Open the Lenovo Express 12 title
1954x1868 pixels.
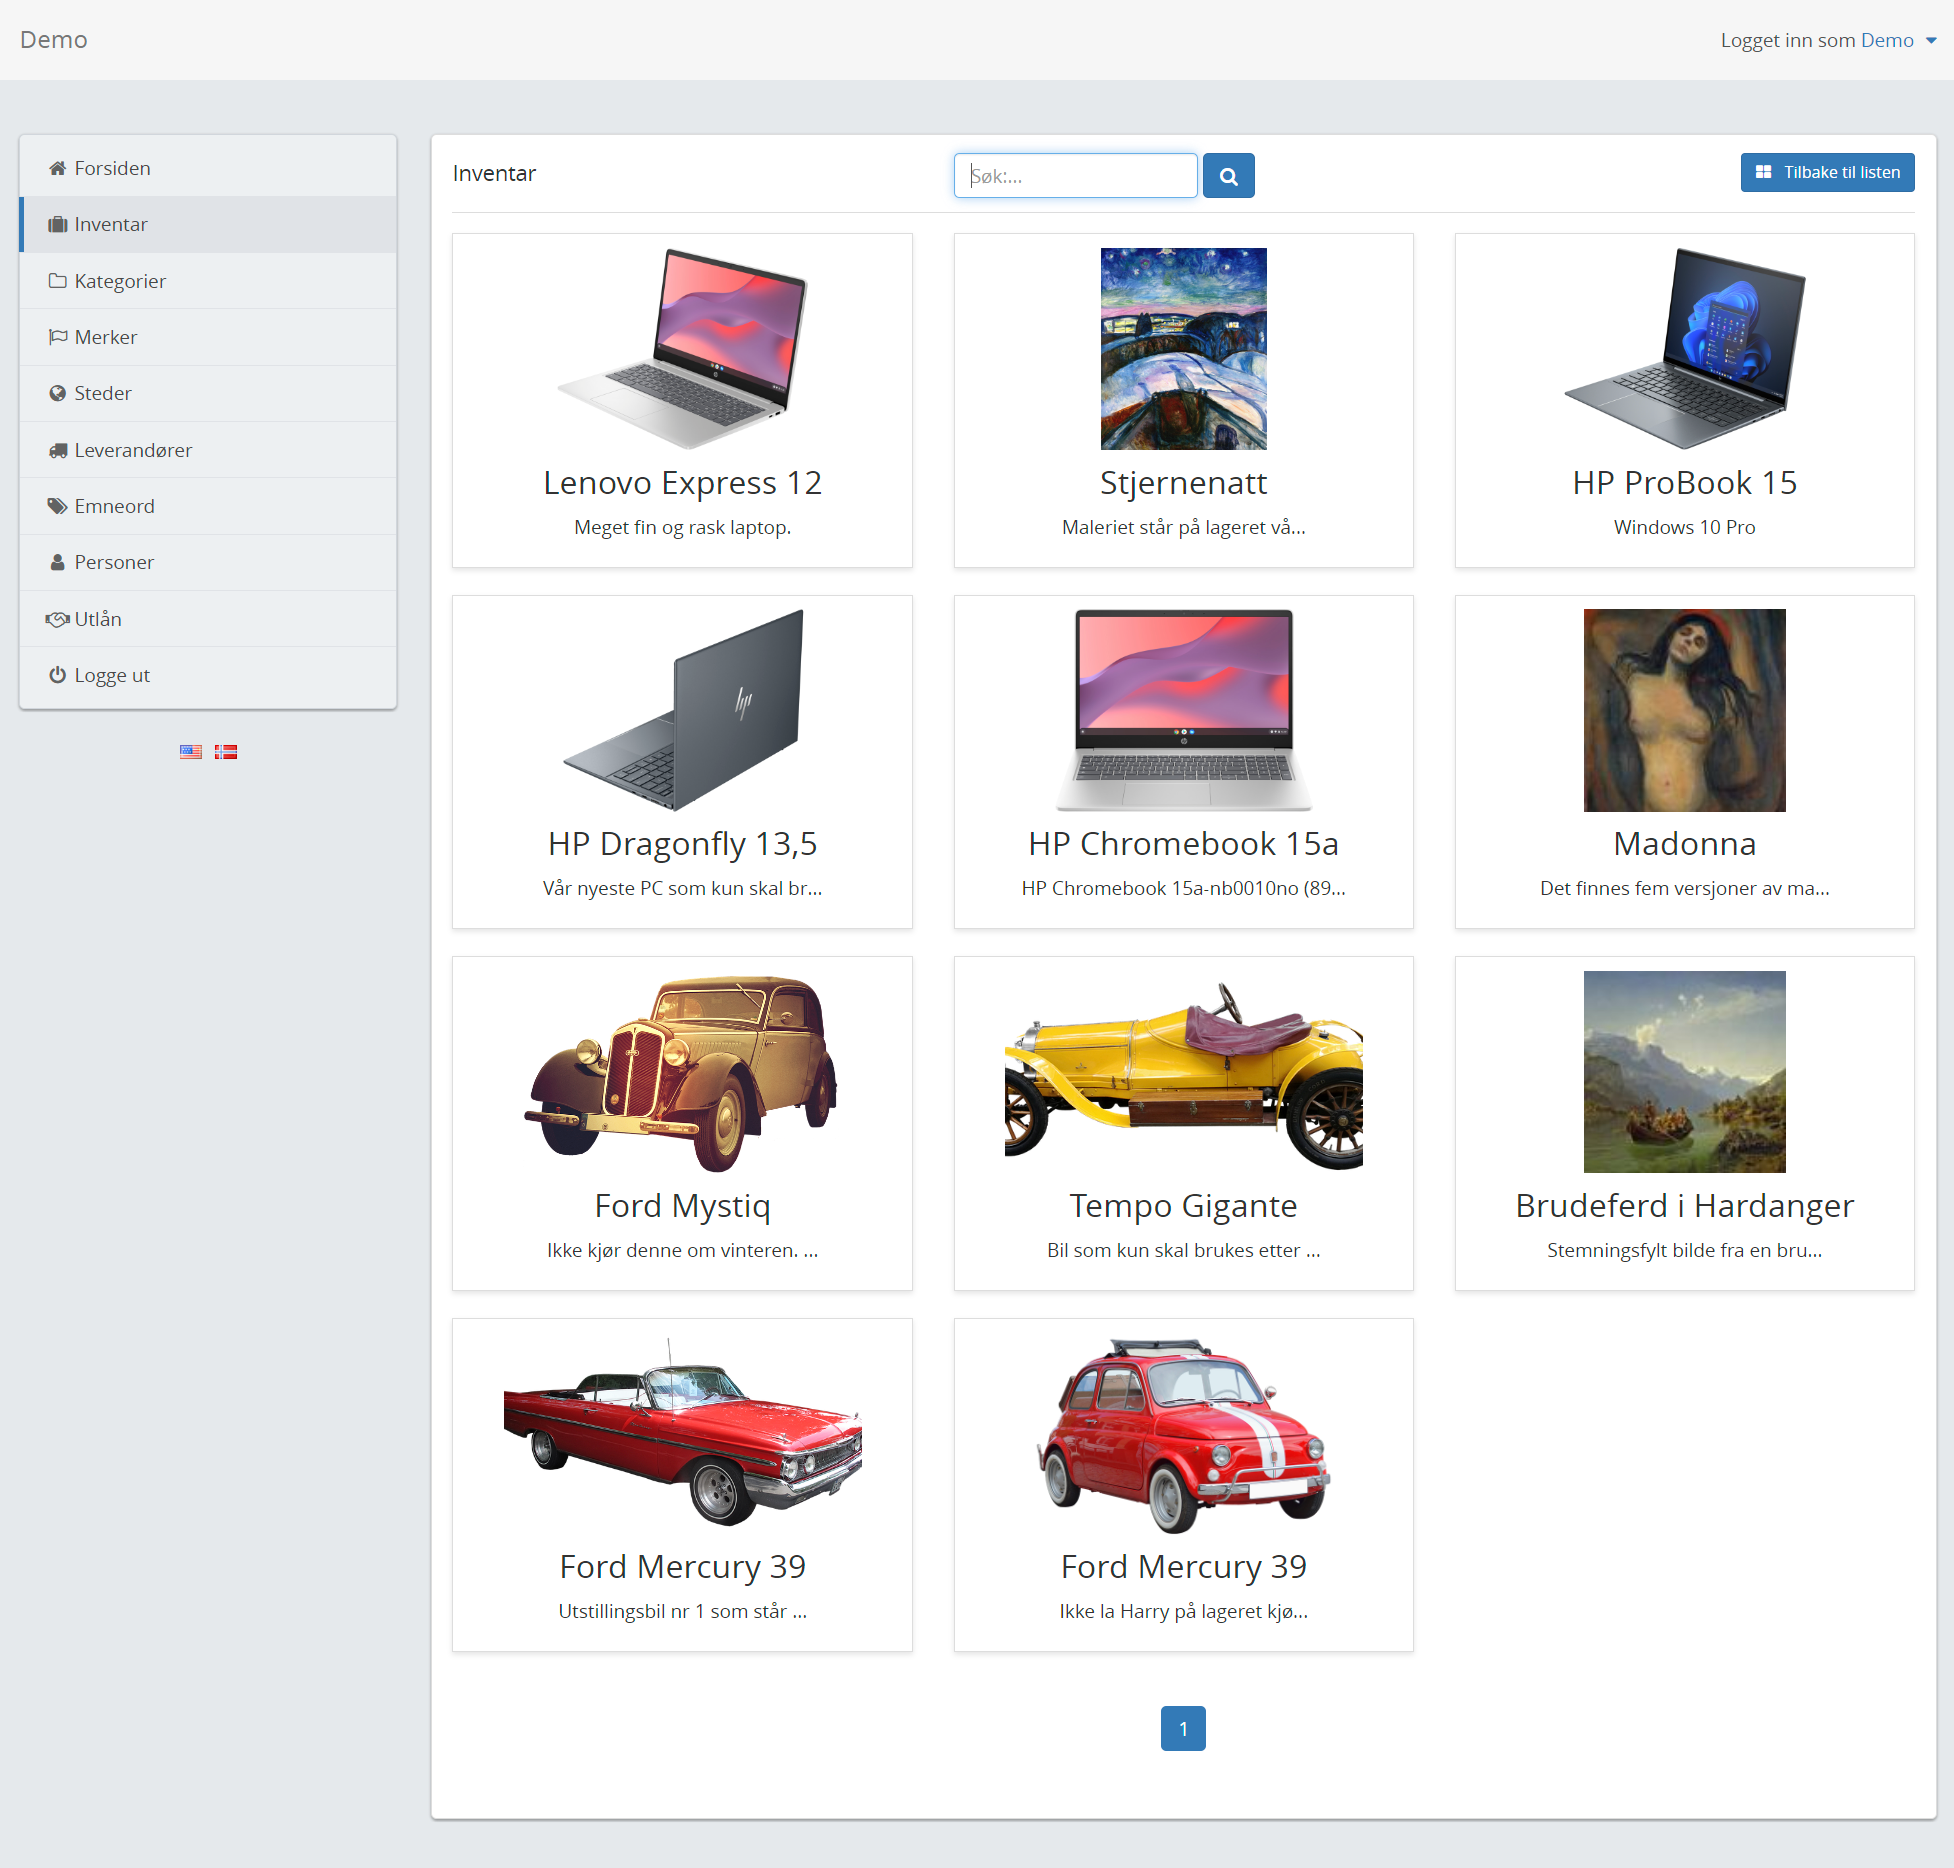point(682,483)
